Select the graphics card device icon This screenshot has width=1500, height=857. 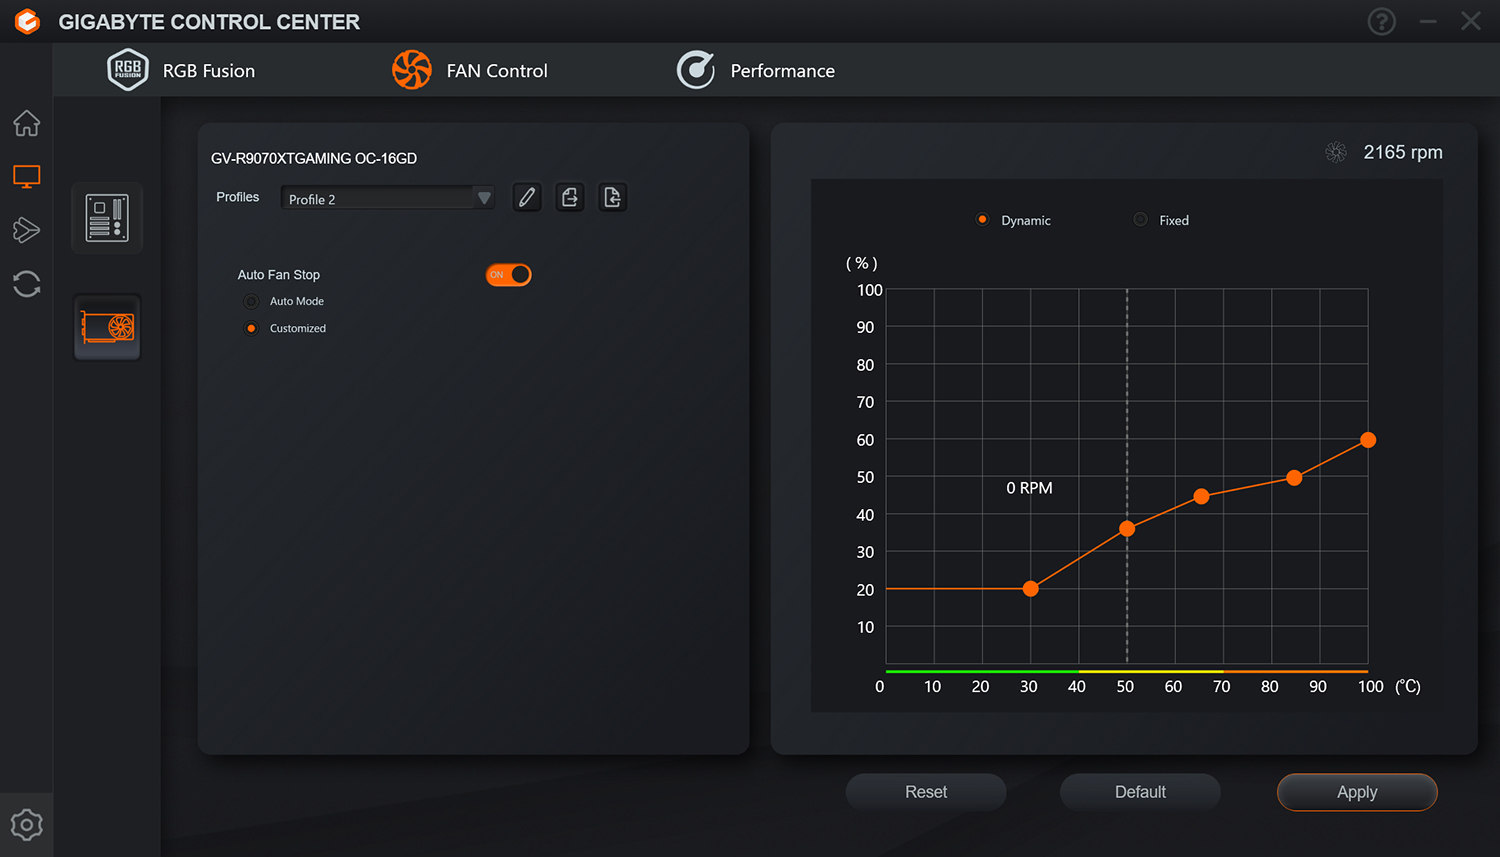click(107, 327)
